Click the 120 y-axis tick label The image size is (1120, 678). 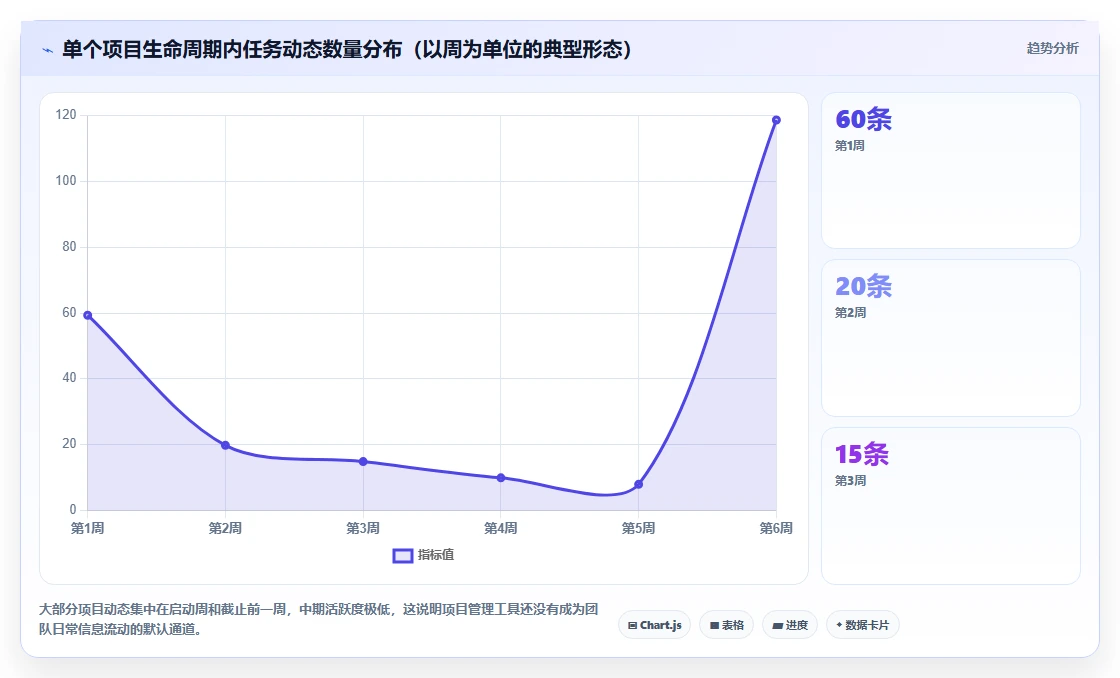click(66, 115)
